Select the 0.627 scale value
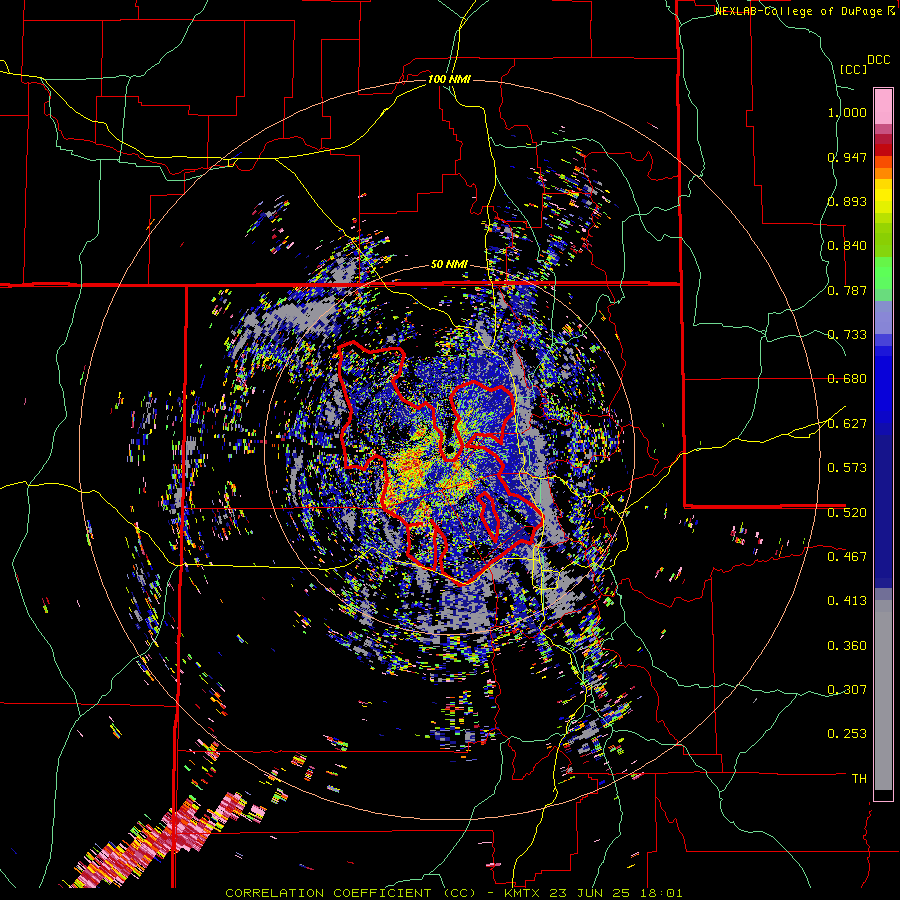 [847, 424]
